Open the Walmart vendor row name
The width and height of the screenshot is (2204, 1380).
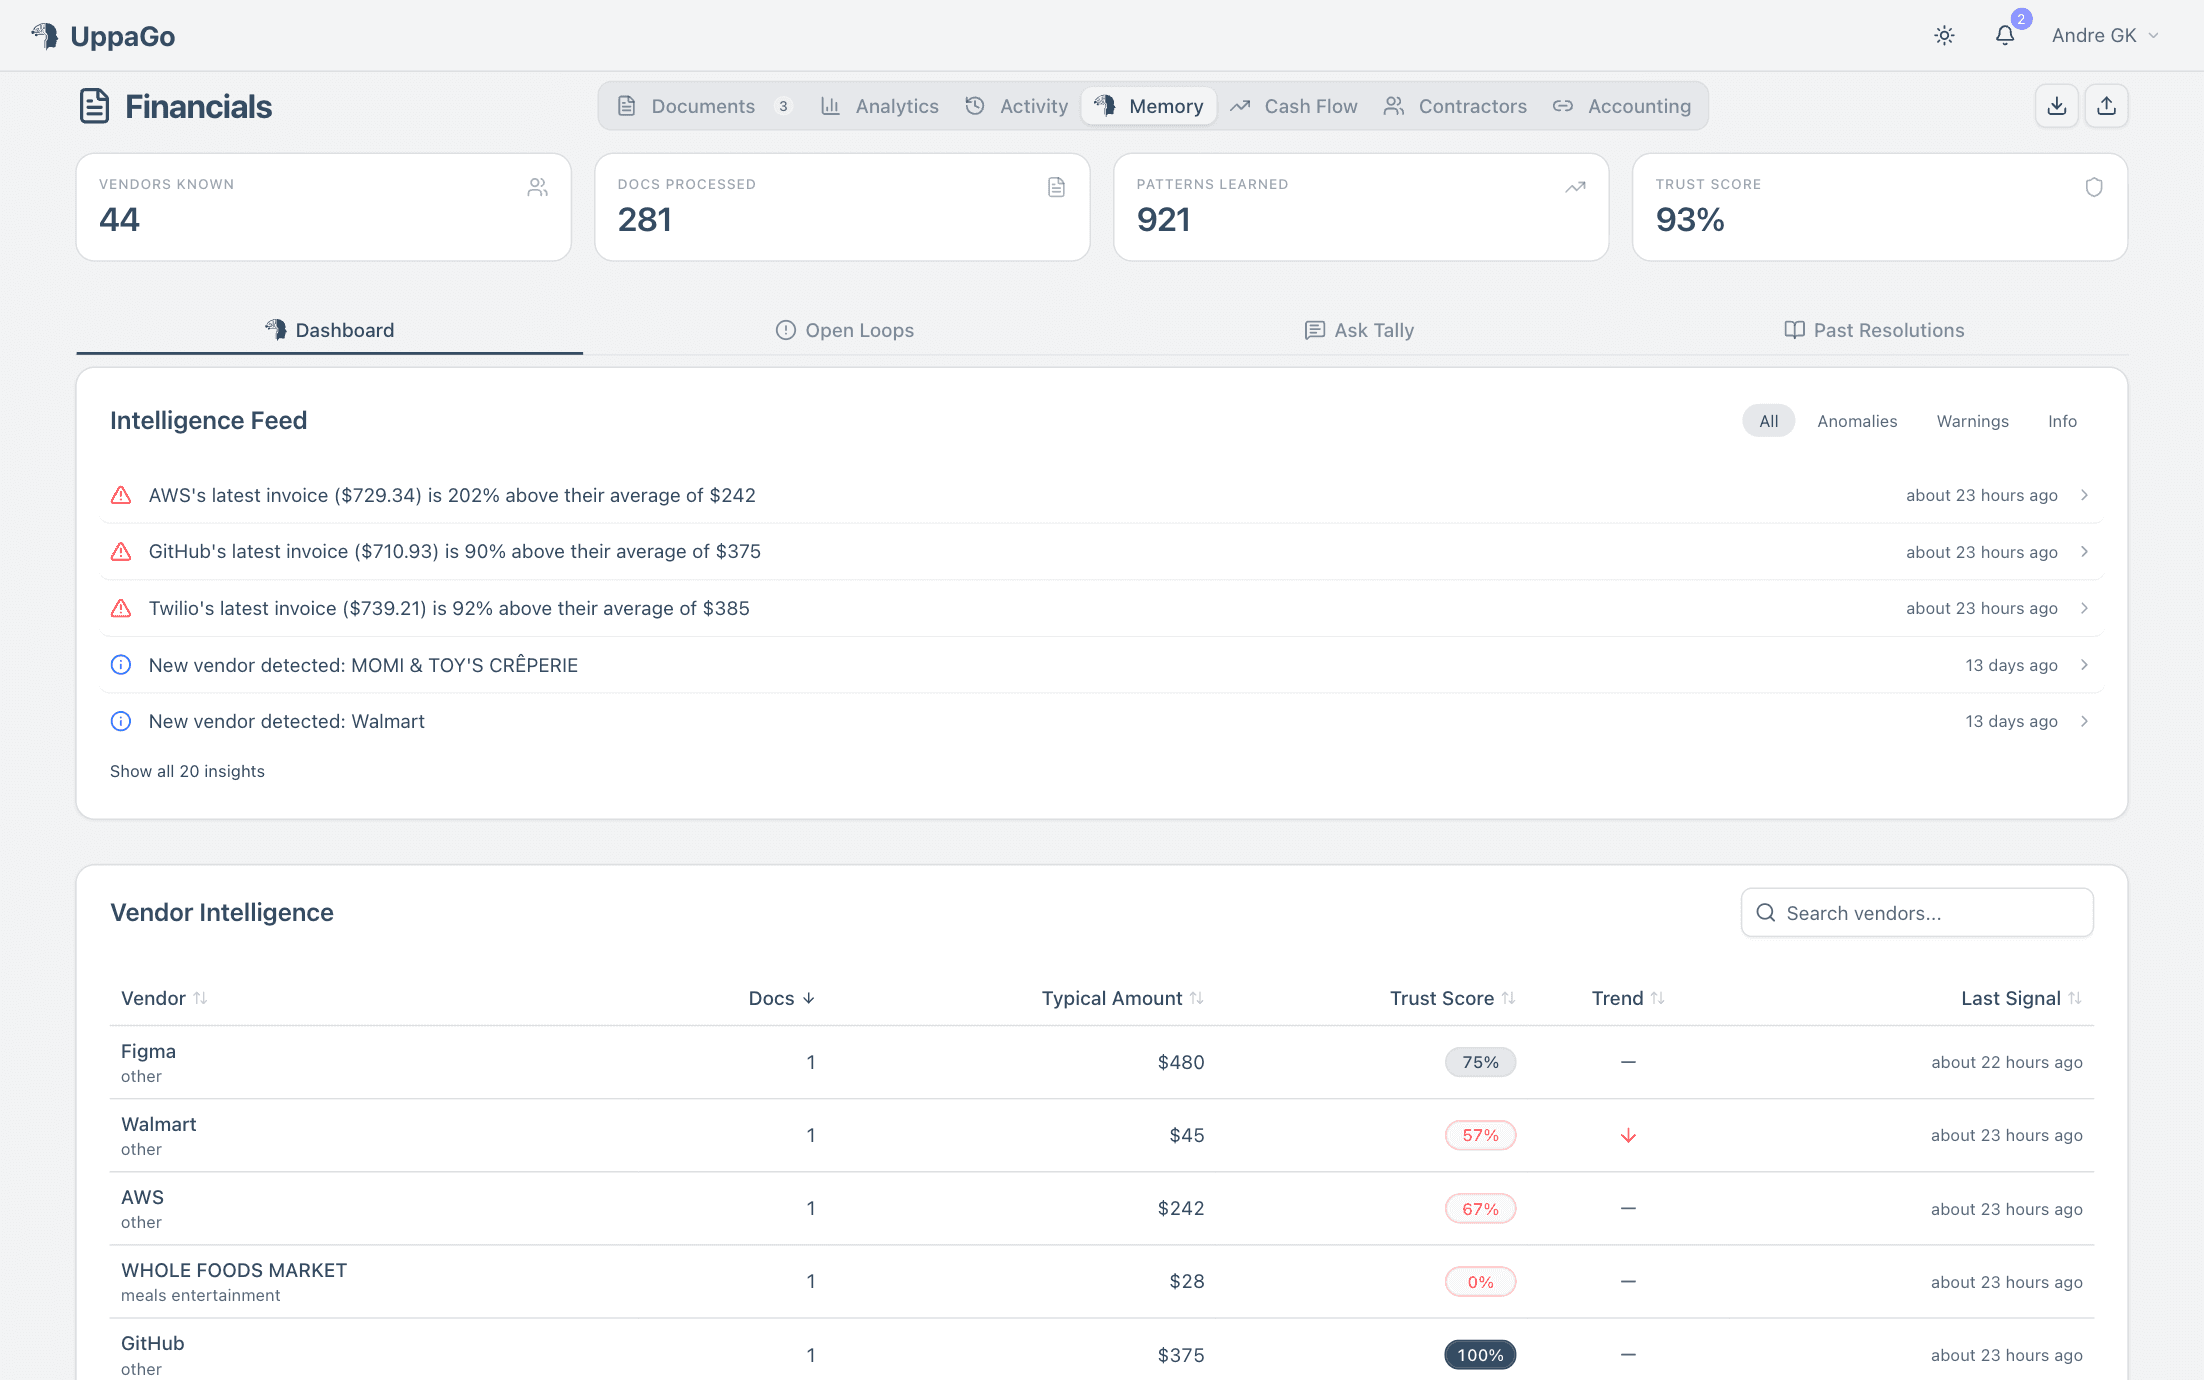(x=159, y=1124)
